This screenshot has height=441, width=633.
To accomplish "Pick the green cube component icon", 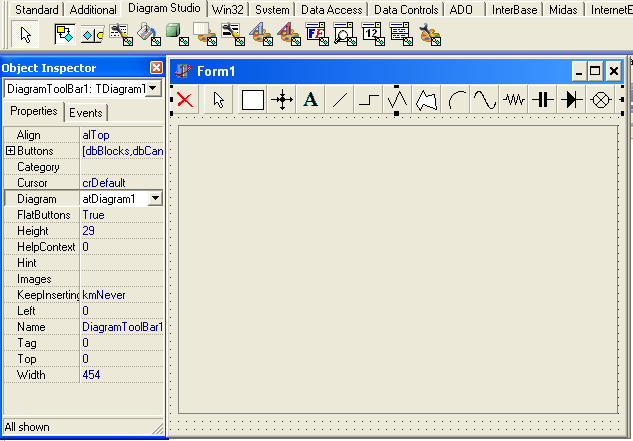I will pos(177,34).
